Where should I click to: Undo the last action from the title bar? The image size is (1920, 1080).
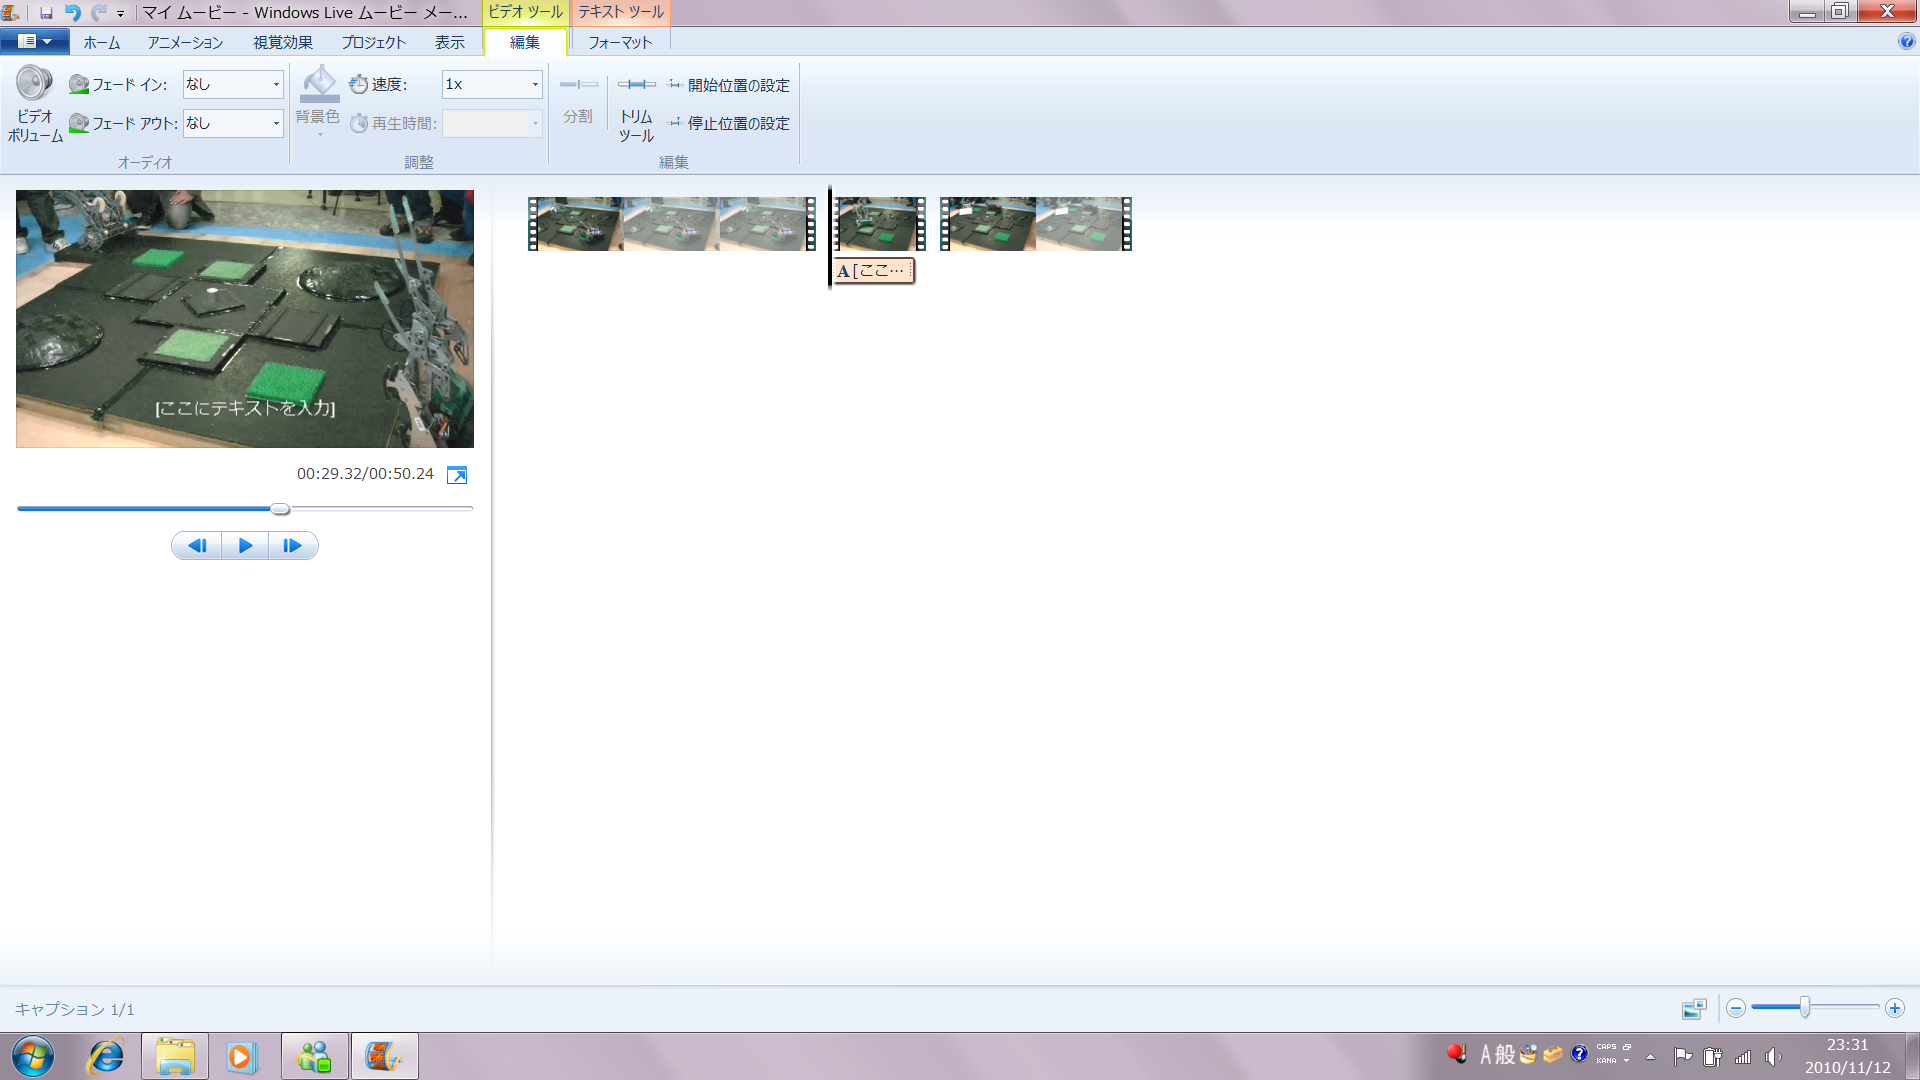point(72,13)
